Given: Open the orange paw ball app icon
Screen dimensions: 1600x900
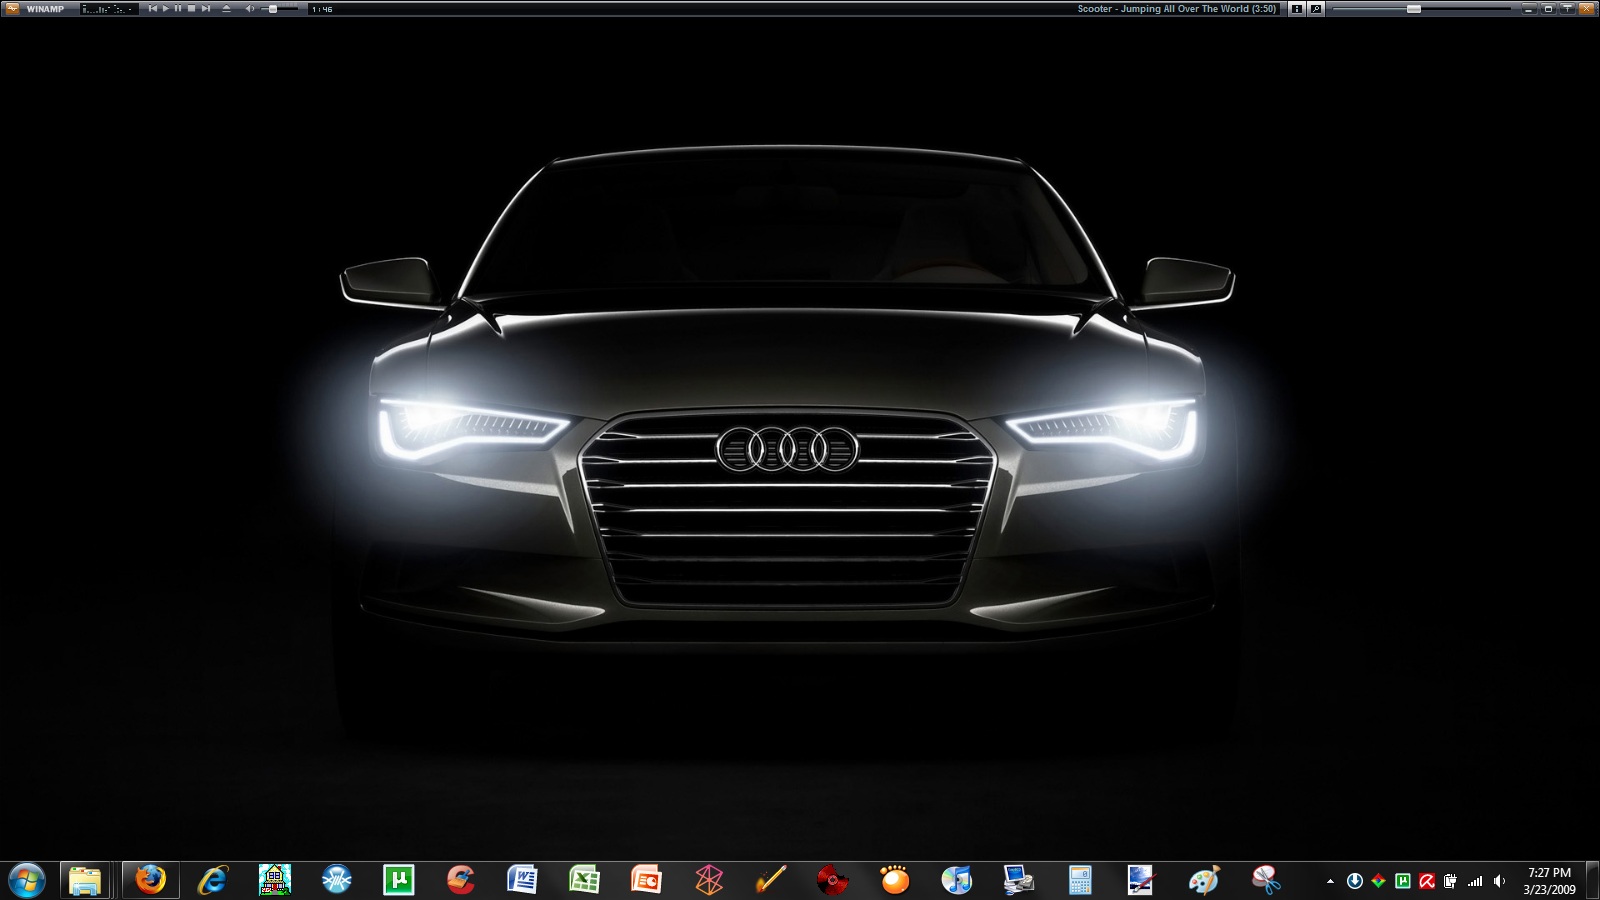Looking at the screenshot, I should click(894, 880).
